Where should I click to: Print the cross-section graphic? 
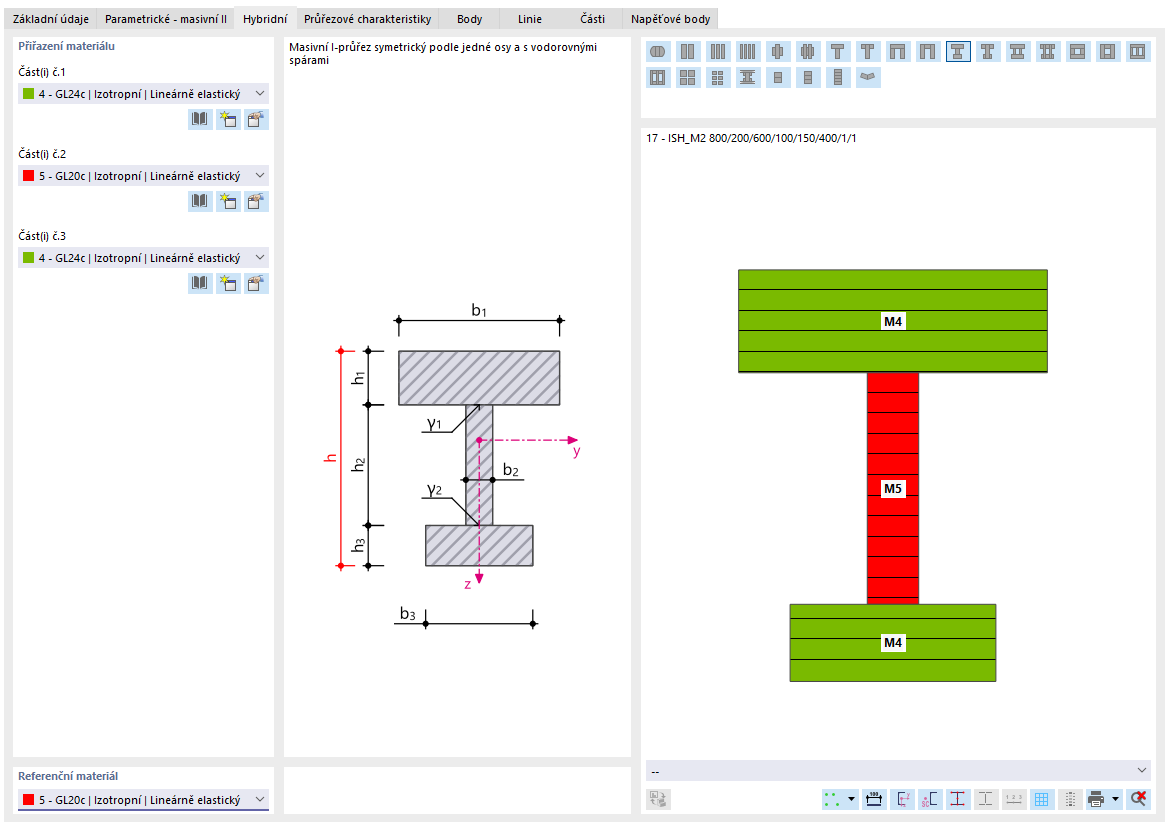point(1096,799)
